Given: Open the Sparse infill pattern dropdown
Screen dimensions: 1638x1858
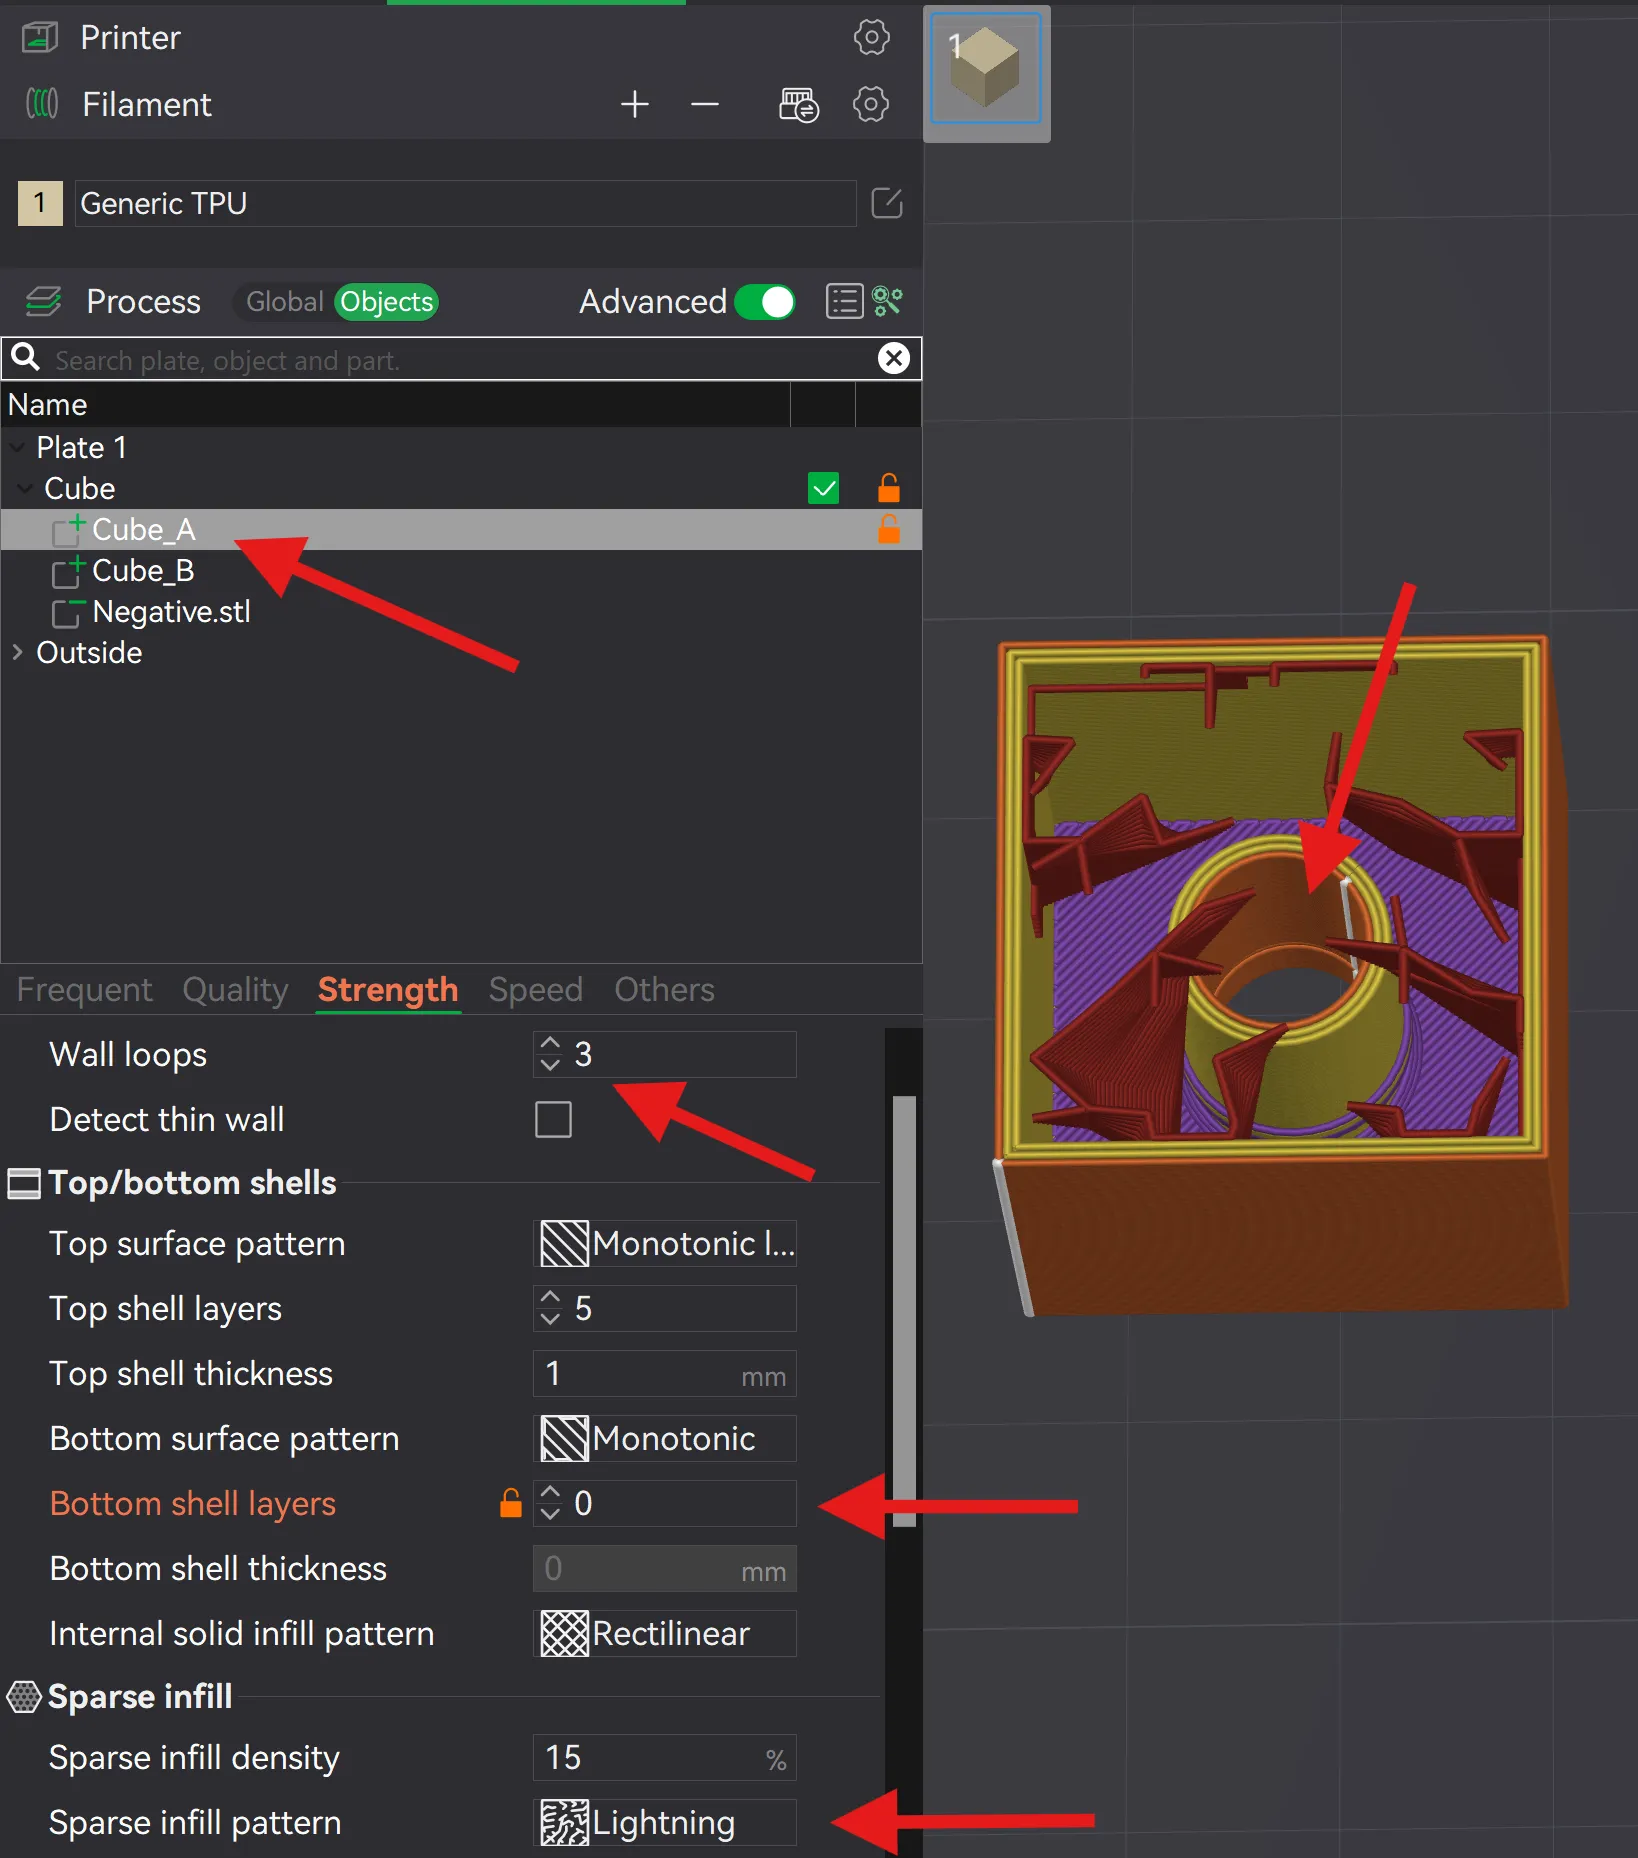Looking at the screenshot, I should 665,1822.
